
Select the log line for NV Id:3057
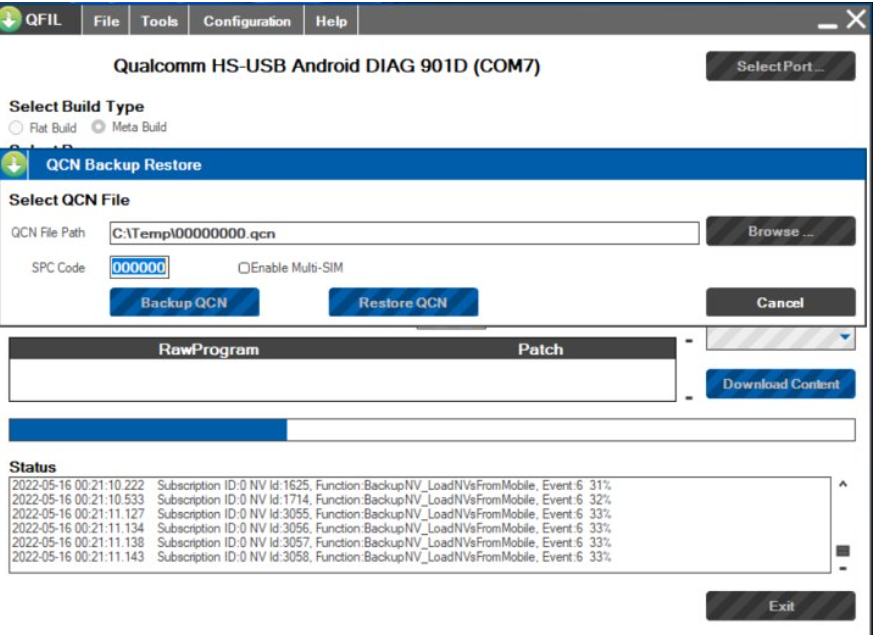pos(312,543)
